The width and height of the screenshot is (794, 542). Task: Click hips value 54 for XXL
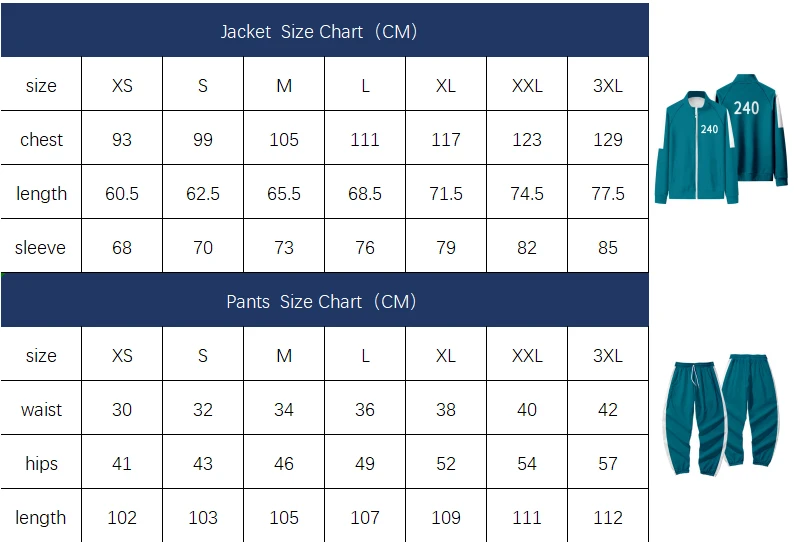click(x=527, y=463)
